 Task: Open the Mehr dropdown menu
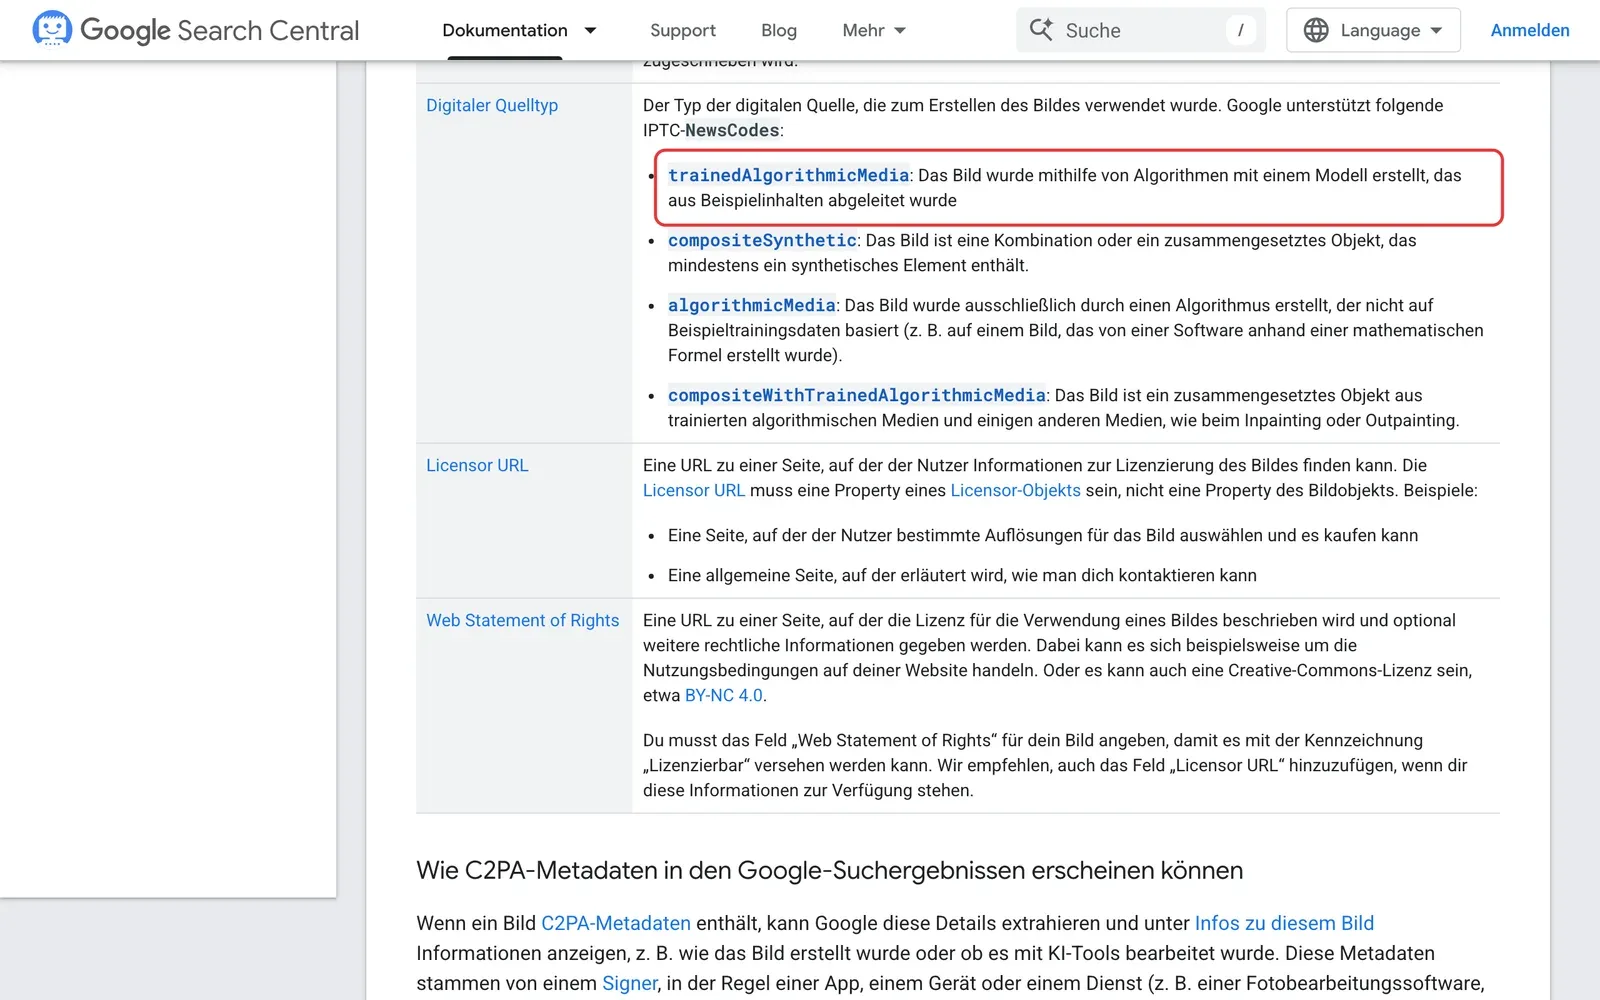pos(874,30)
